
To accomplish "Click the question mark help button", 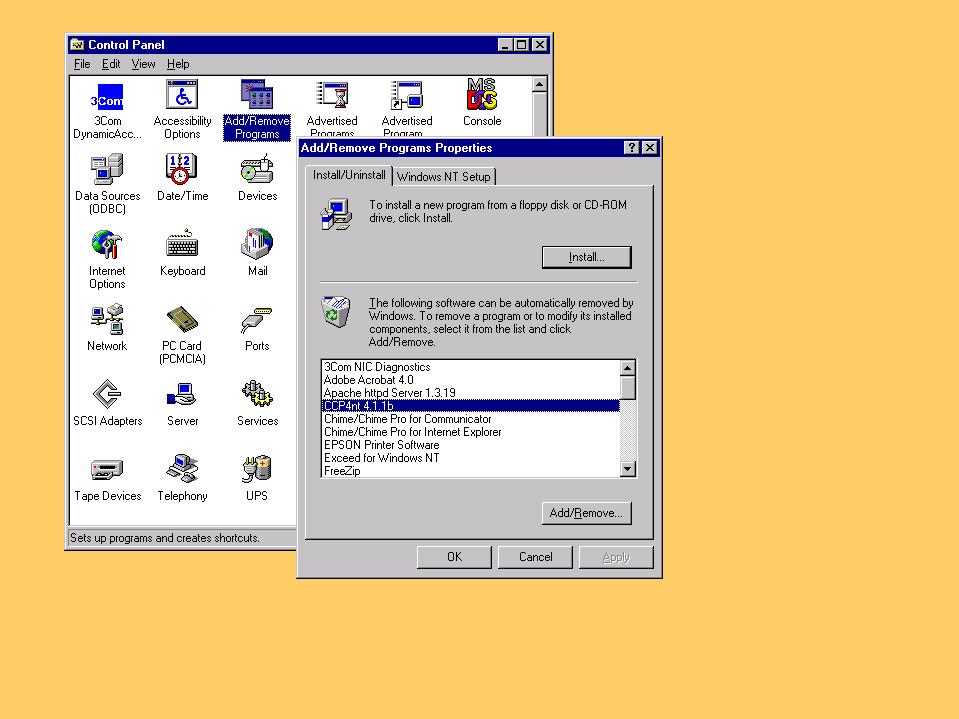I will [632, 148].
